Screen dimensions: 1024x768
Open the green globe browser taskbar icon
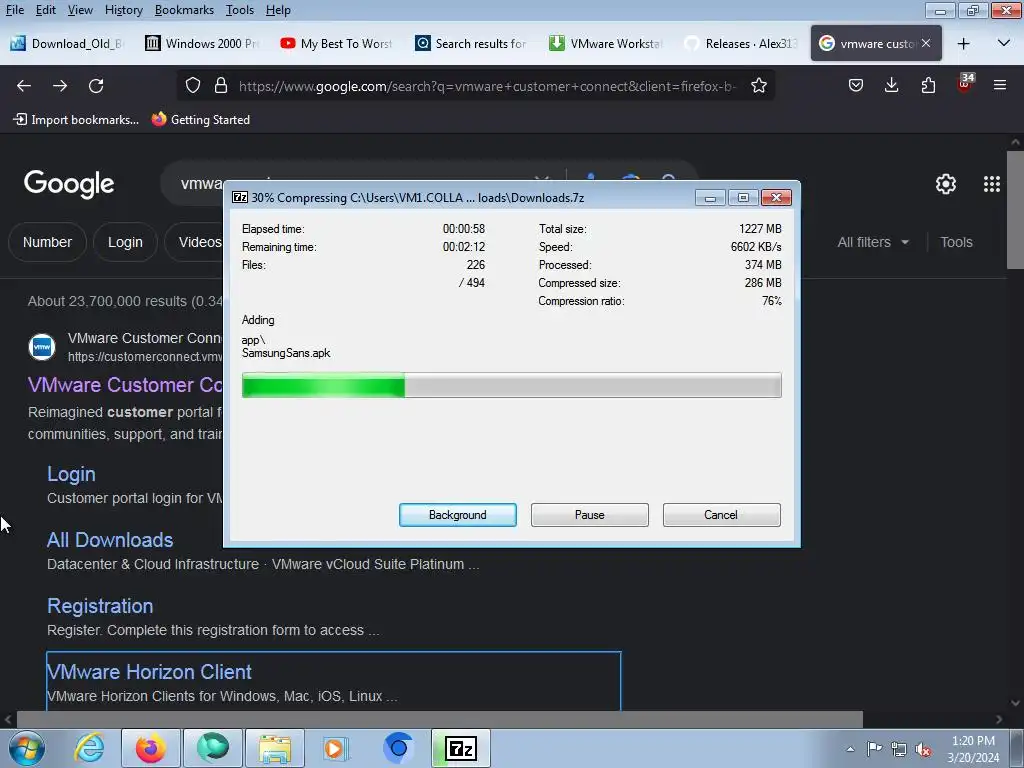point(213,748)
